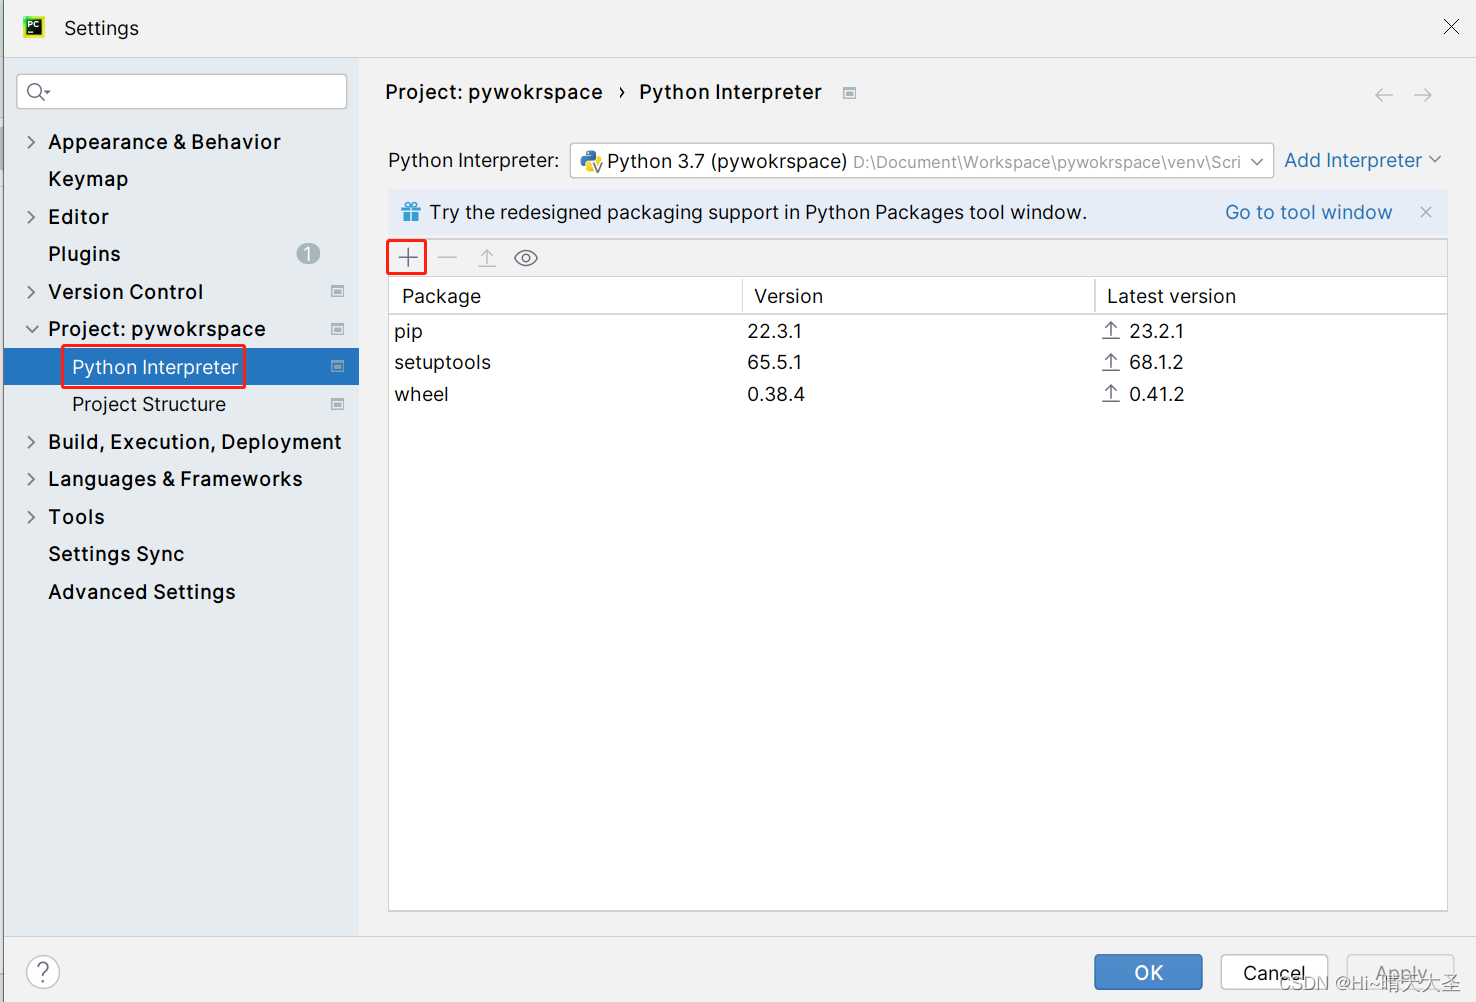Click the pip version 22.3.1 cell
Screen dimensions: 1476x1002
(x=774, y=331)
